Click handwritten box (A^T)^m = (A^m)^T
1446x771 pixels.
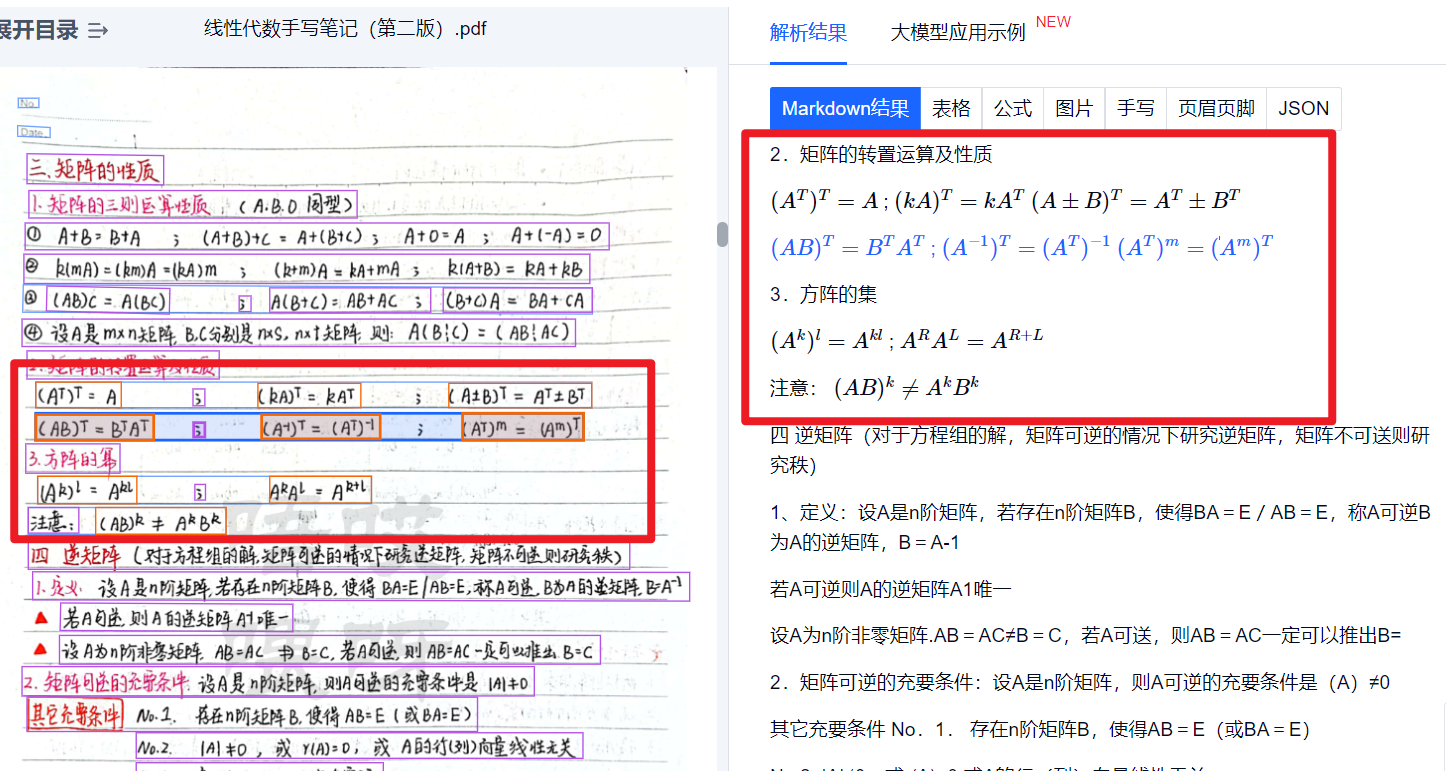pos(523,428)
